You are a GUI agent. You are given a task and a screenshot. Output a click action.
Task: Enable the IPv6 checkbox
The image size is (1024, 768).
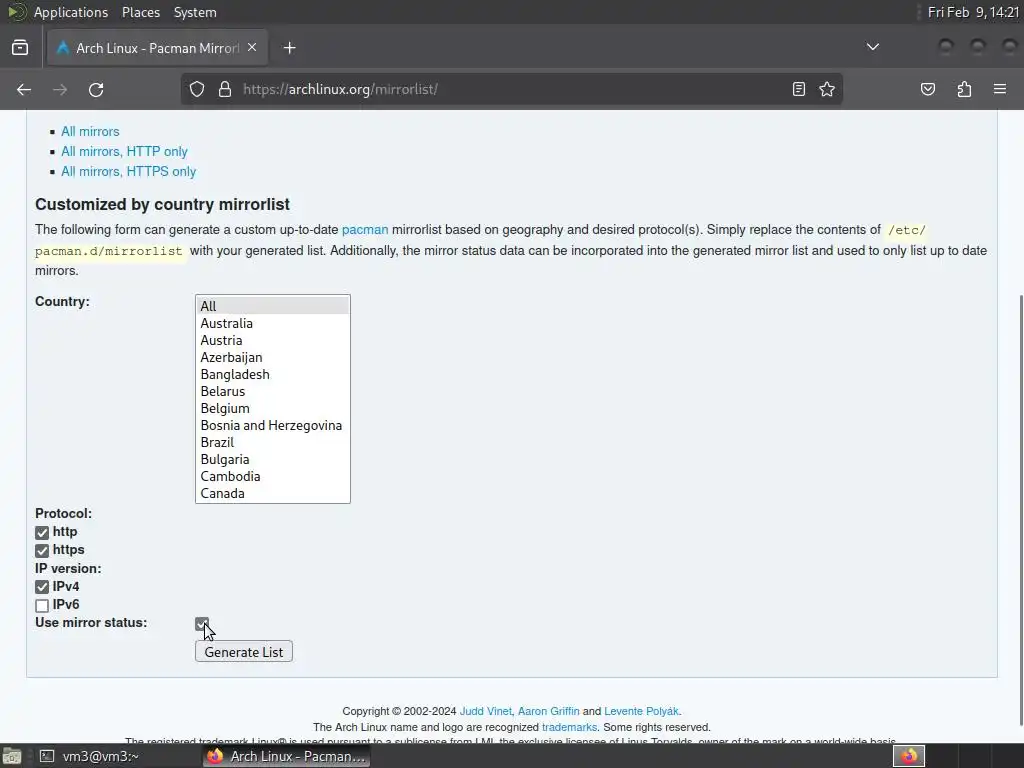point(42,605)
